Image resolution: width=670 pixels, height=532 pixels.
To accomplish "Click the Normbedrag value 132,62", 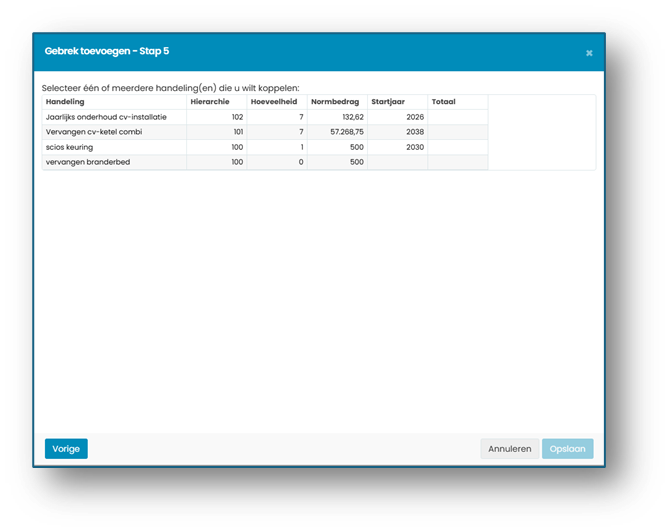I will tap(353, 117).
